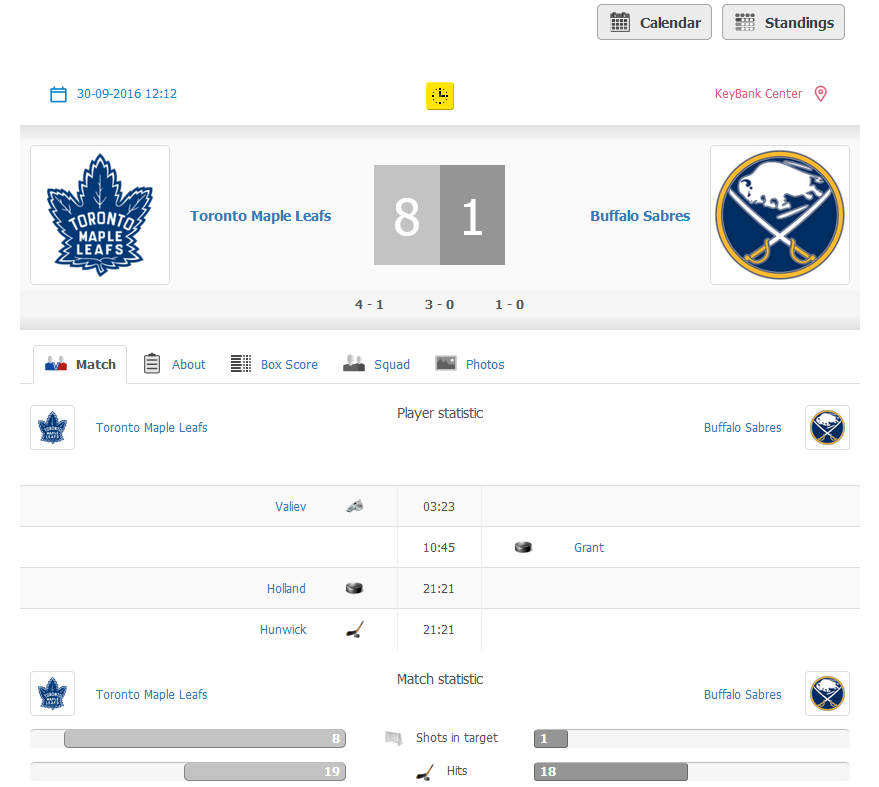The height and width of the screenshot is (787, 879).
Task: Open the Calendar button
Action: 654,22
